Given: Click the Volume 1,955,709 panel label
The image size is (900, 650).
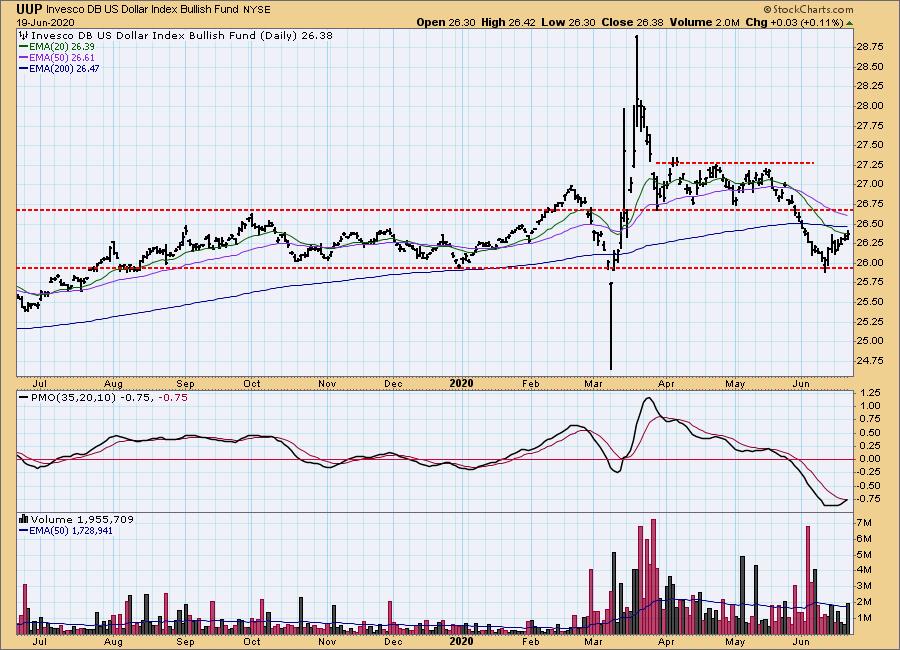Looking at the screenshot, I should click(82, 519).
